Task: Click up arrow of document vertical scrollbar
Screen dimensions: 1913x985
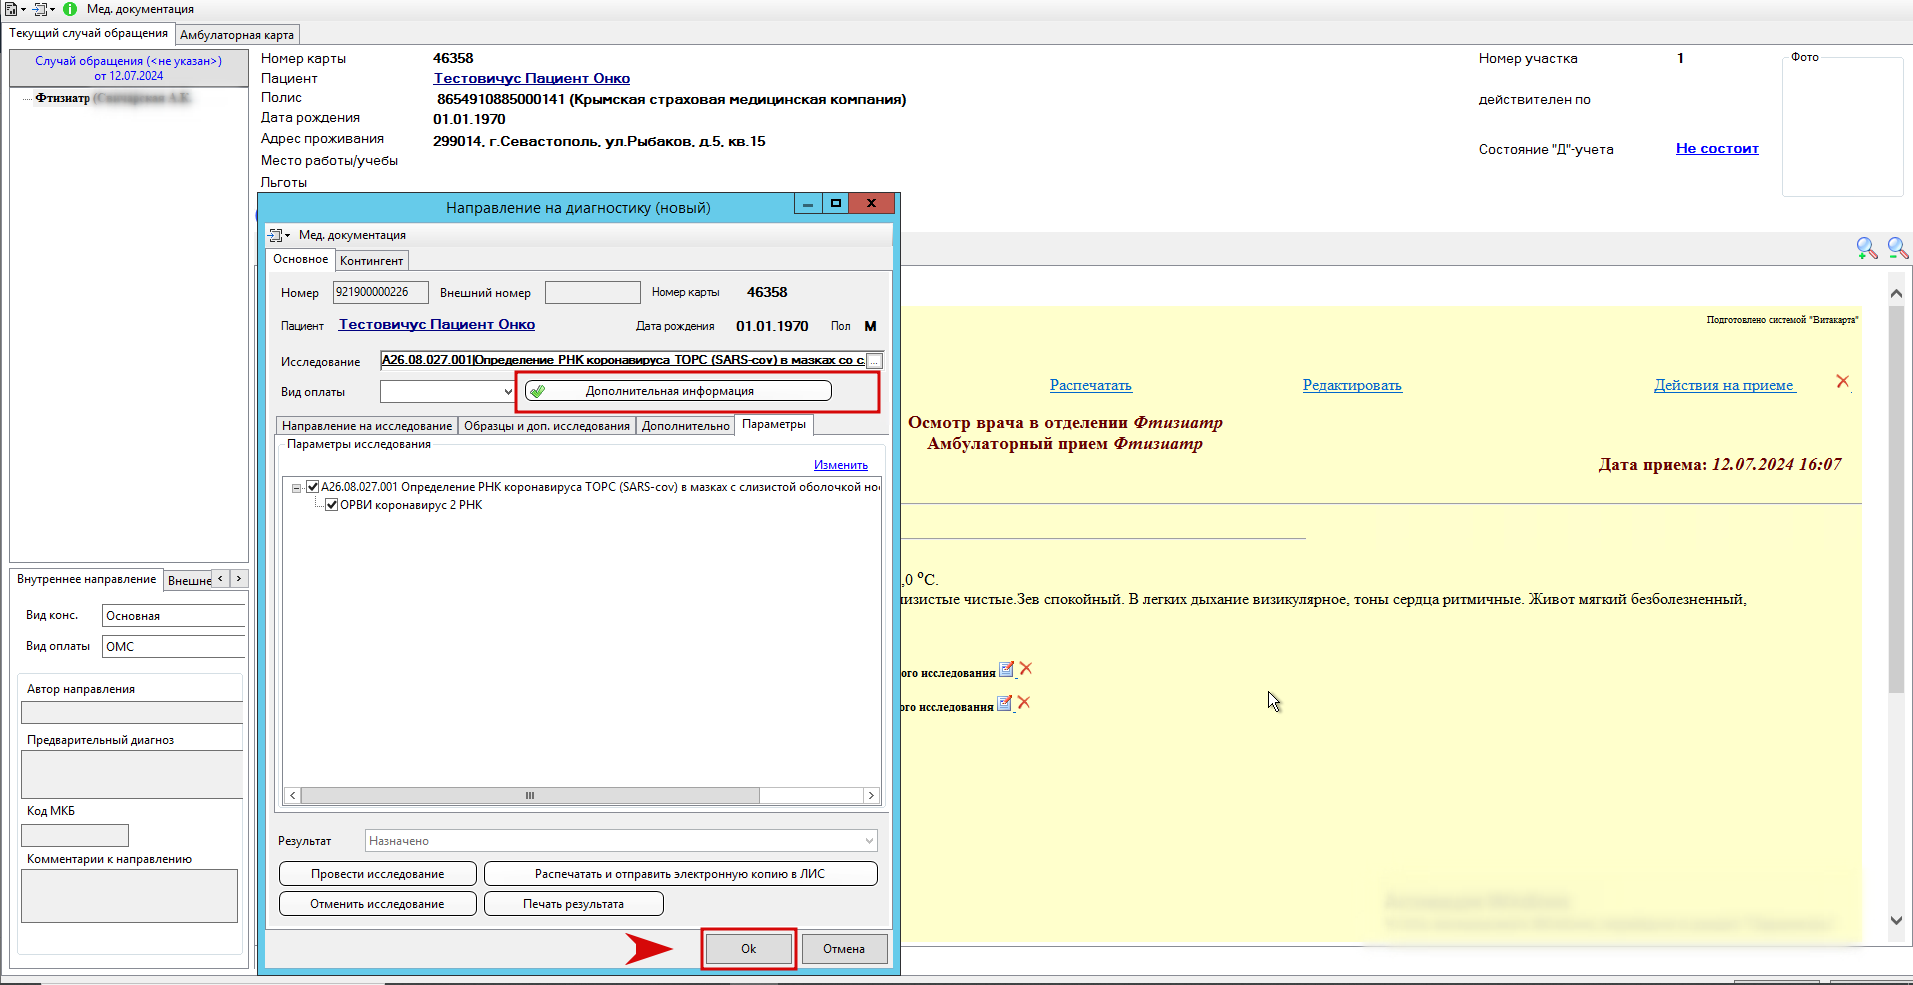Action: (1896, 293)
